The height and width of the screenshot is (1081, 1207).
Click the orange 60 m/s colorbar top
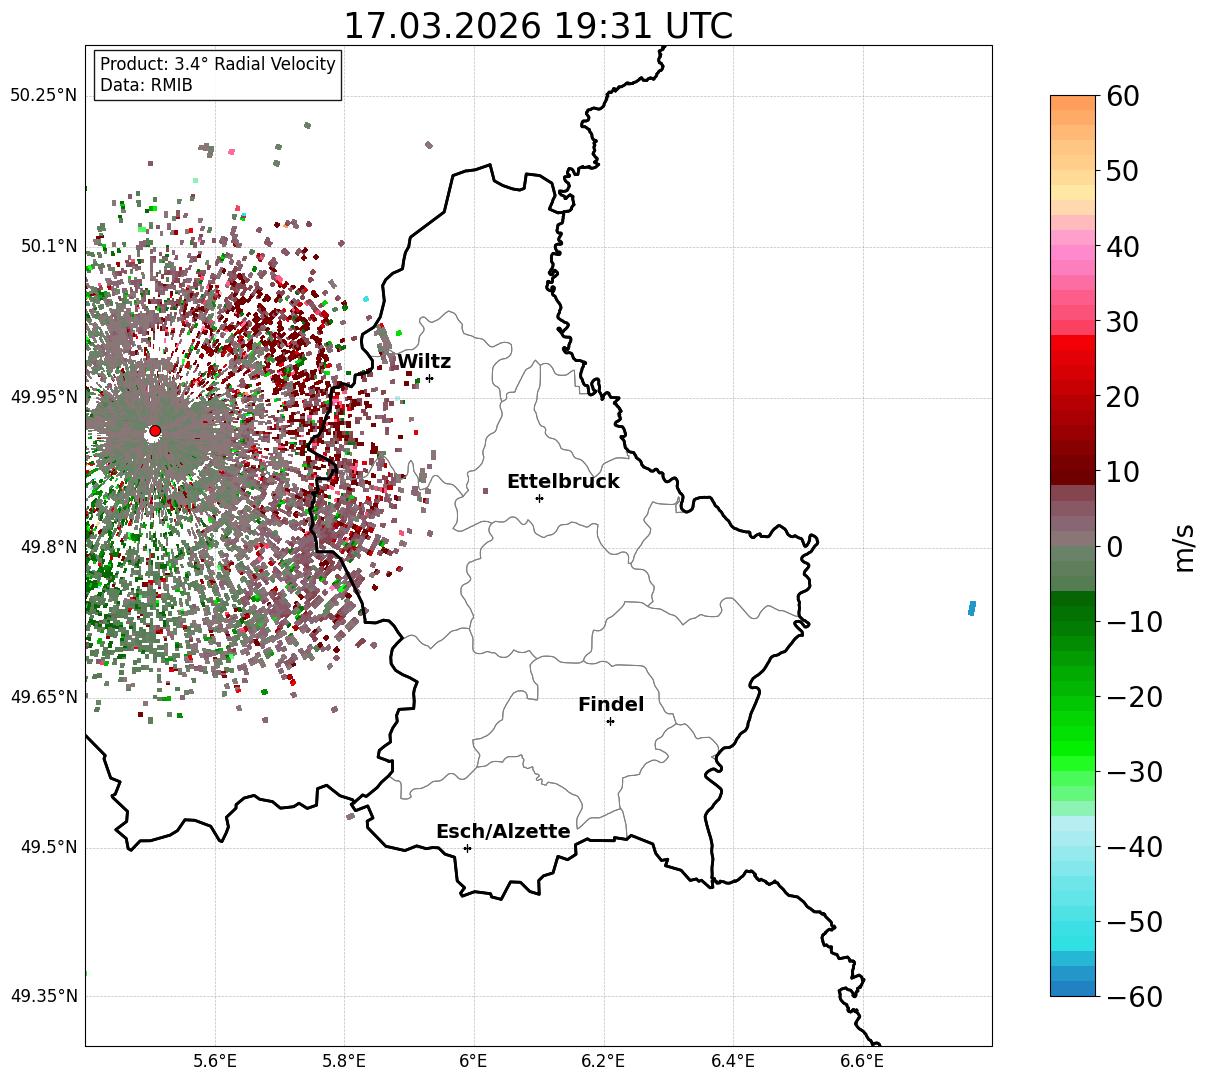click(x=1073, y=102)
